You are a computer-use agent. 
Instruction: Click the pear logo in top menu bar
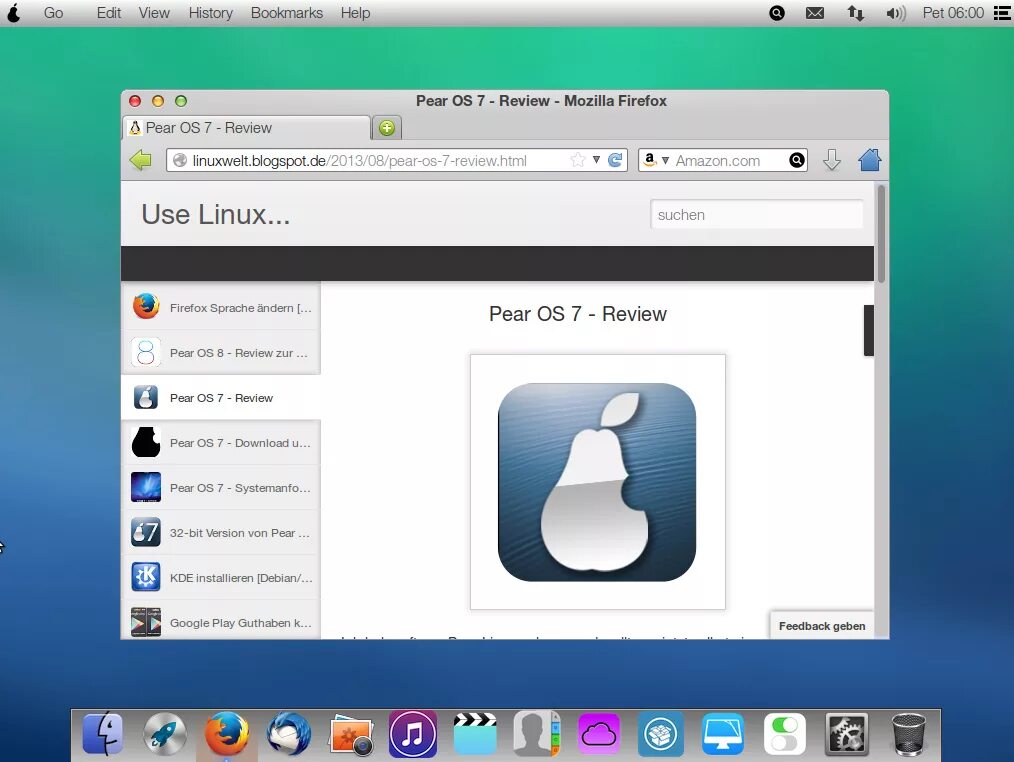coord(14,13)
